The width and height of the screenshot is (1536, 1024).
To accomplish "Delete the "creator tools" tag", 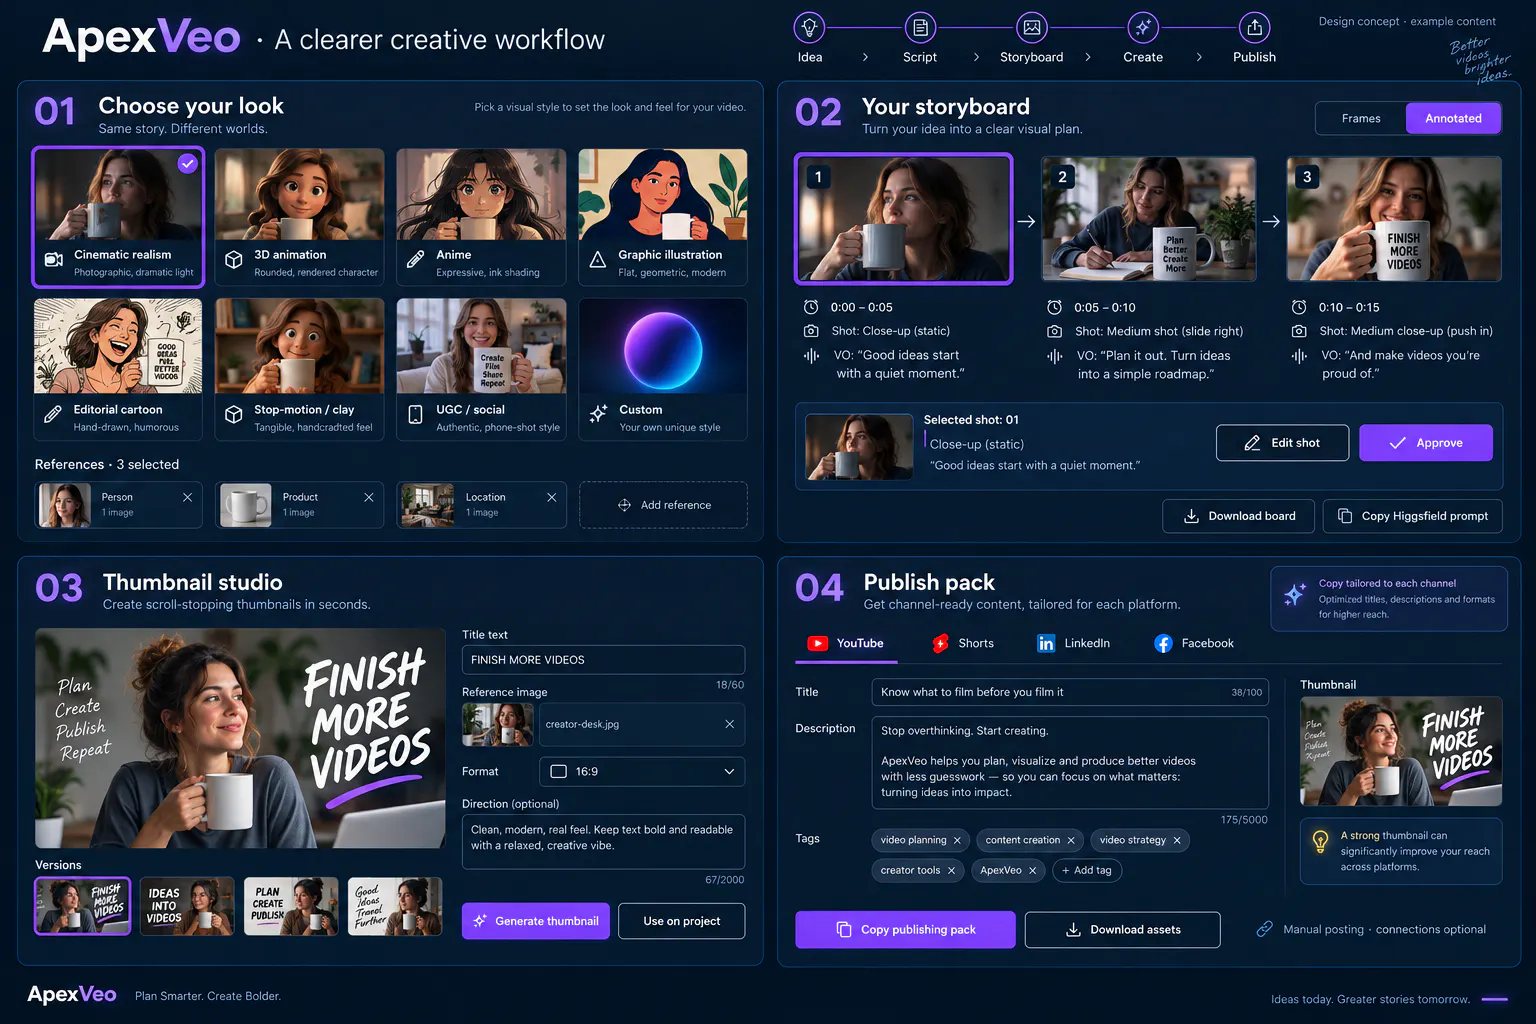I will [951, 870].
